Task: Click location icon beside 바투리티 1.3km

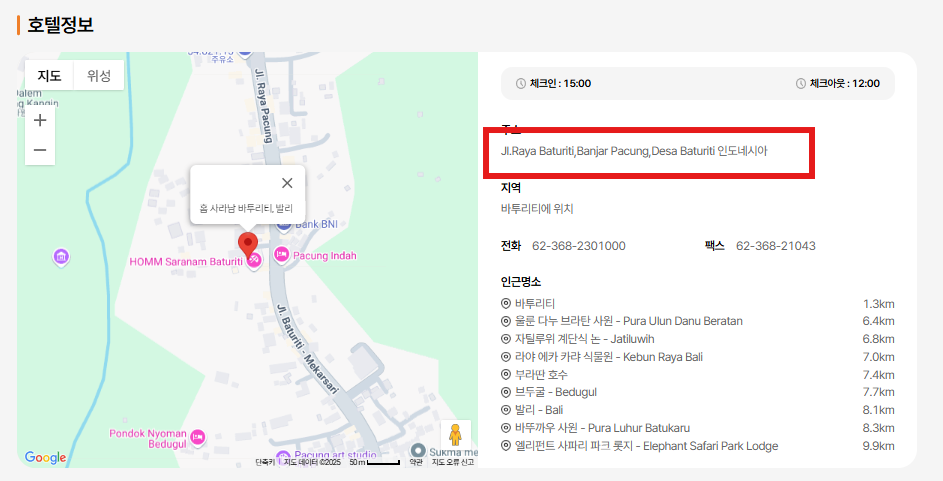Action: pyautogui.click(x=506, y=304)
